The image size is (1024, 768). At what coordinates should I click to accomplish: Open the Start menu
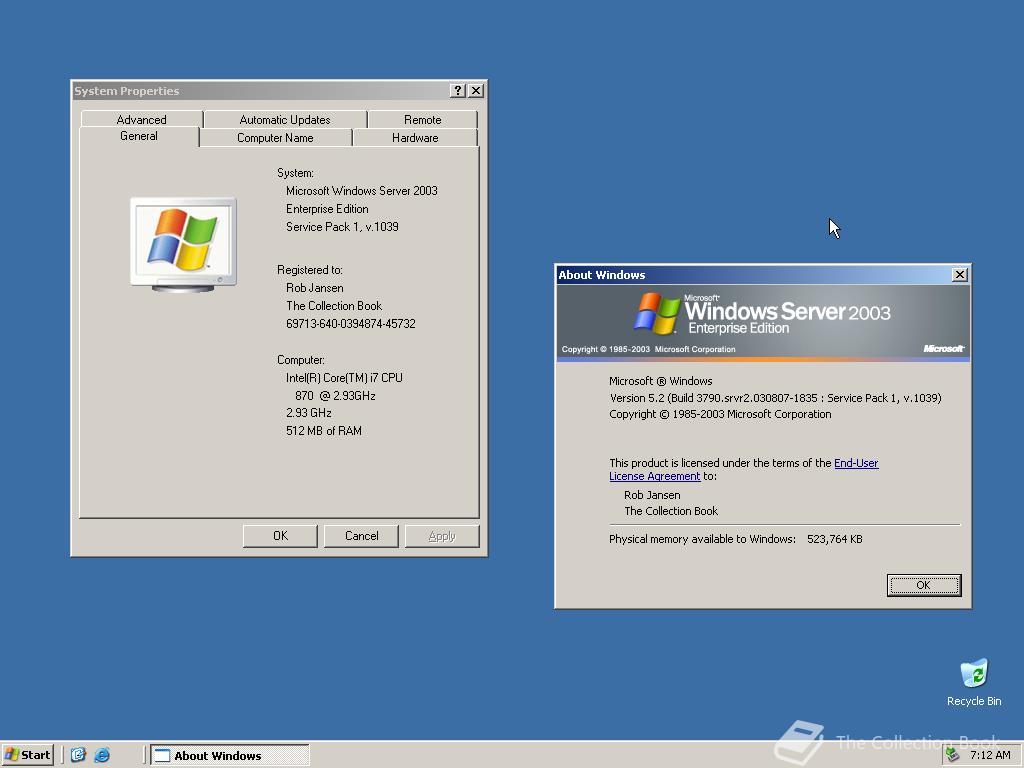(x=27, y=755)
